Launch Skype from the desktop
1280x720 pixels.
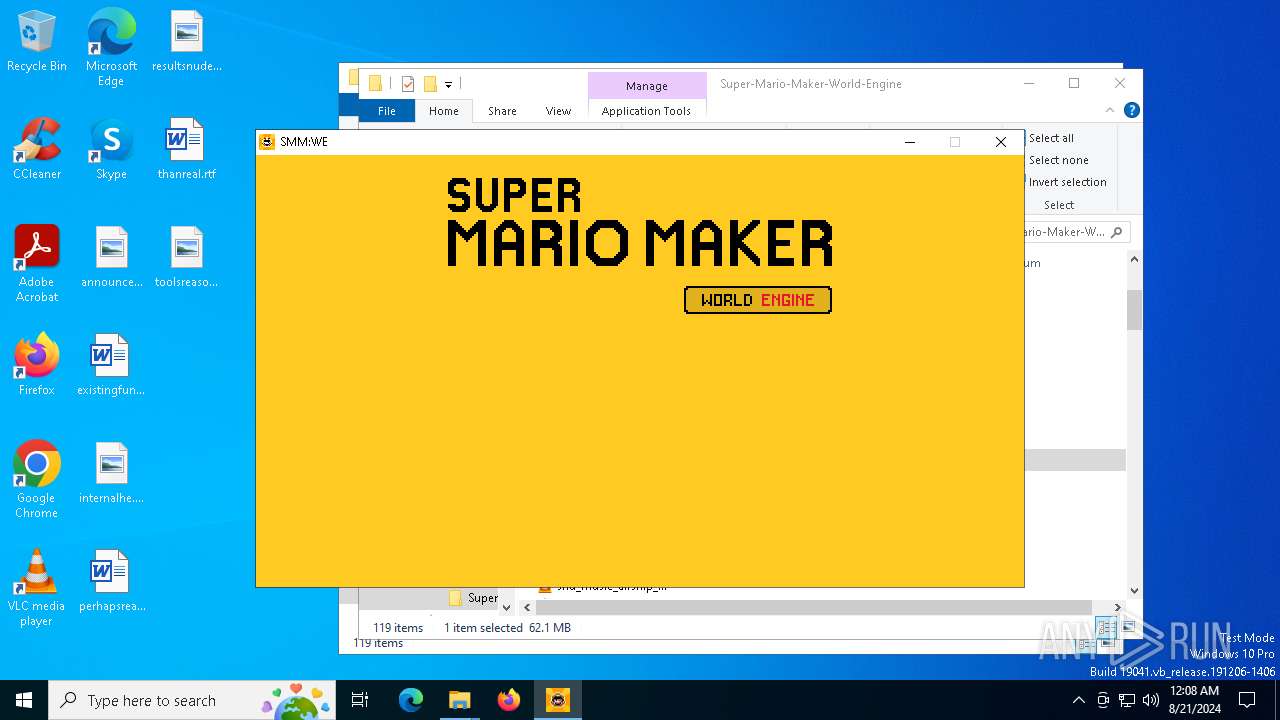coord(111,150)
